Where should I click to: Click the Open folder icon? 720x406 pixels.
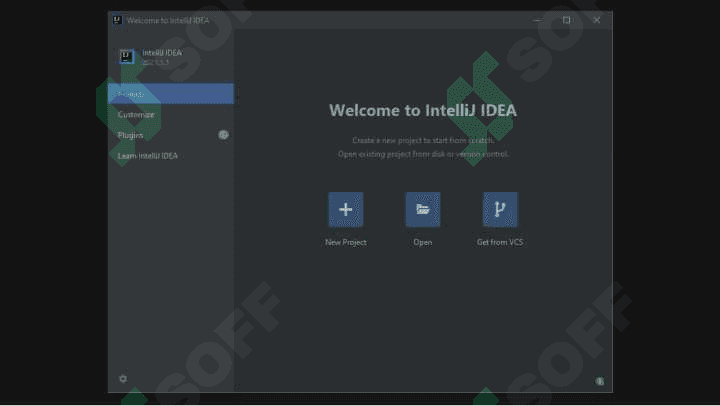(422, 209)
